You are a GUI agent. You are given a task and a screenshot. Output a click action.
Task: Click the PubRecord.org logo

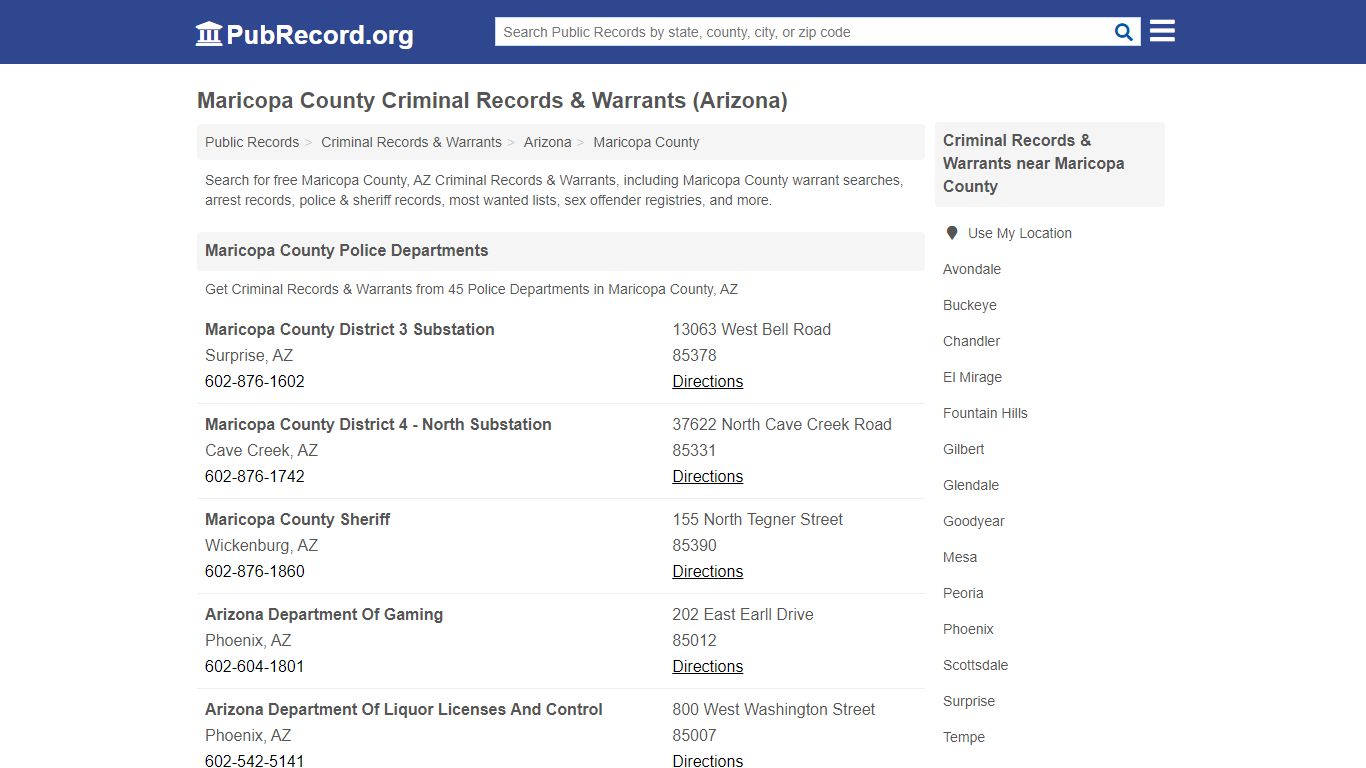coord(304,34)
